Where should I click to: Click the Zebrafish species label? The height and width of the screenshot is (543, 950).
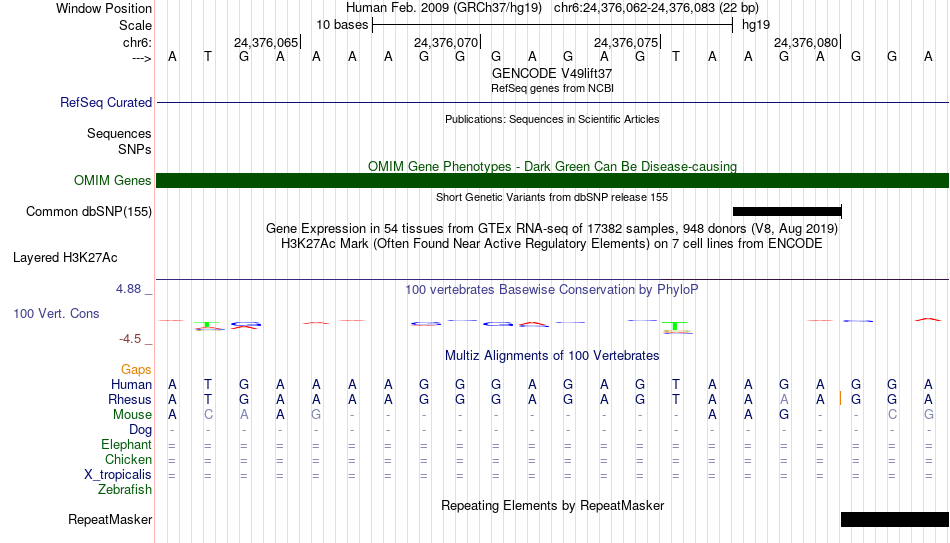tap(125, 490)
